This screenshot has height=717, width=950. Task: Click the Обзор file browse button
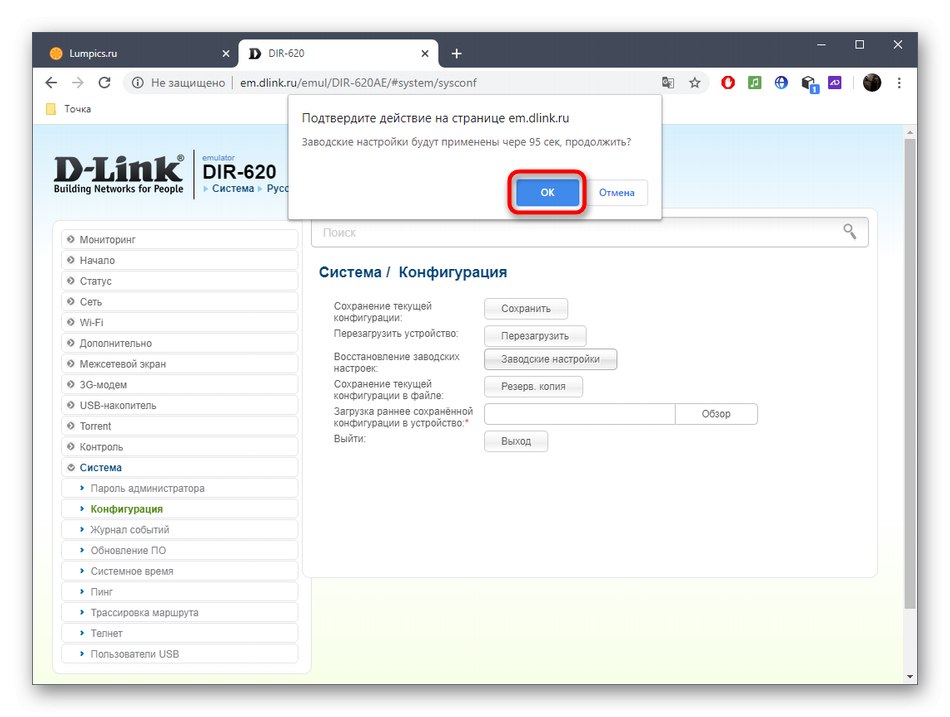click(716, 414)
